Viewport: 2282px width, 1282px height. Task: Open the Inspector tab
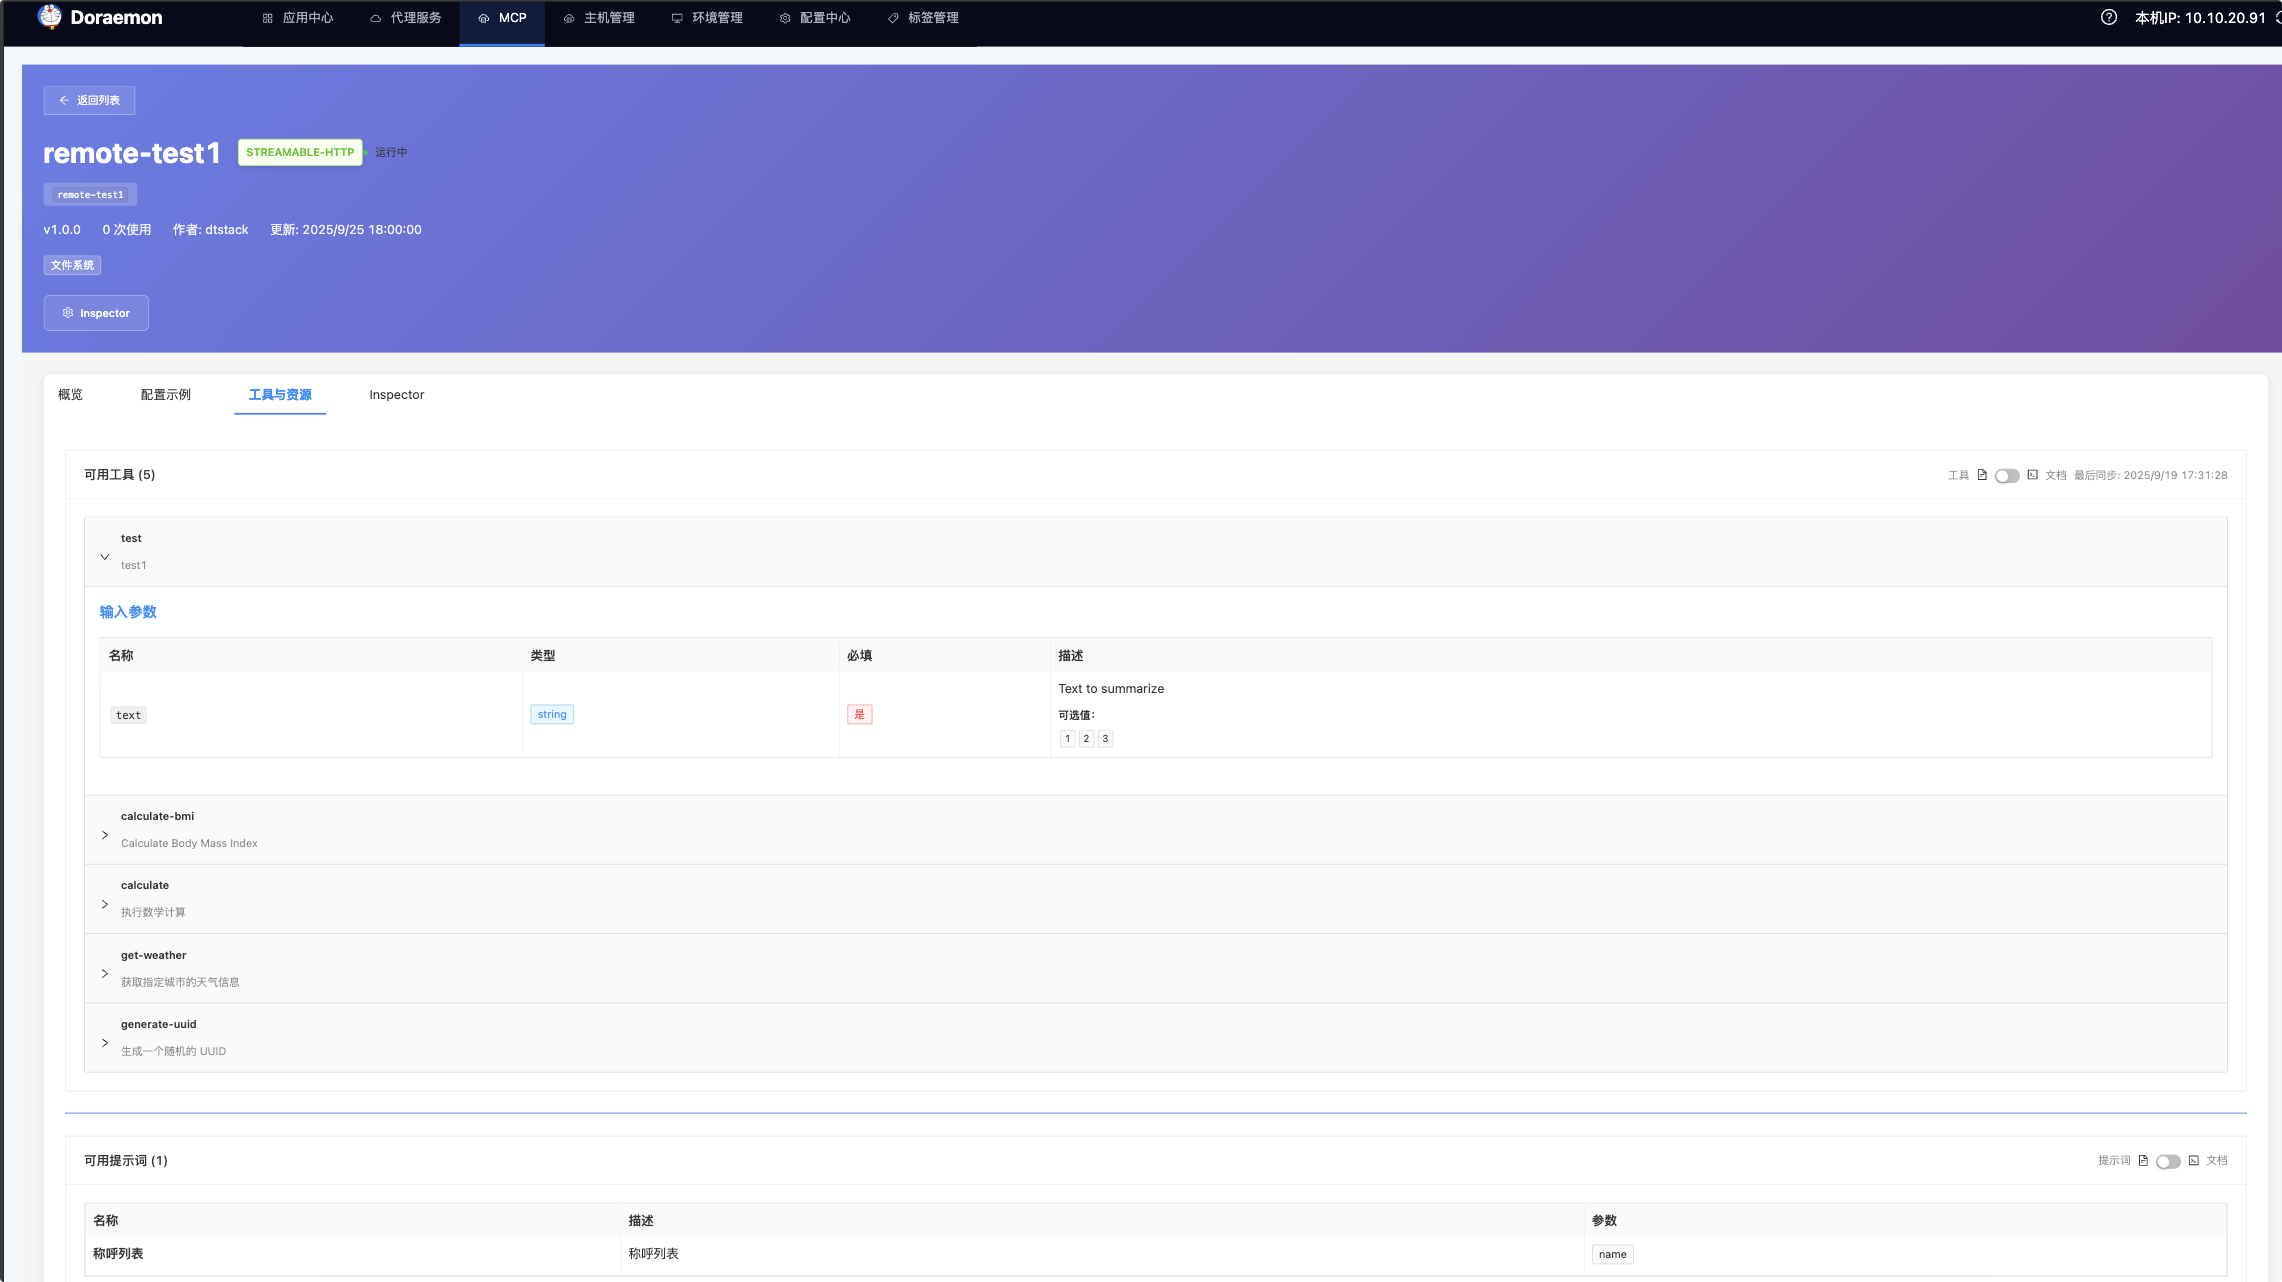point(396,395)
